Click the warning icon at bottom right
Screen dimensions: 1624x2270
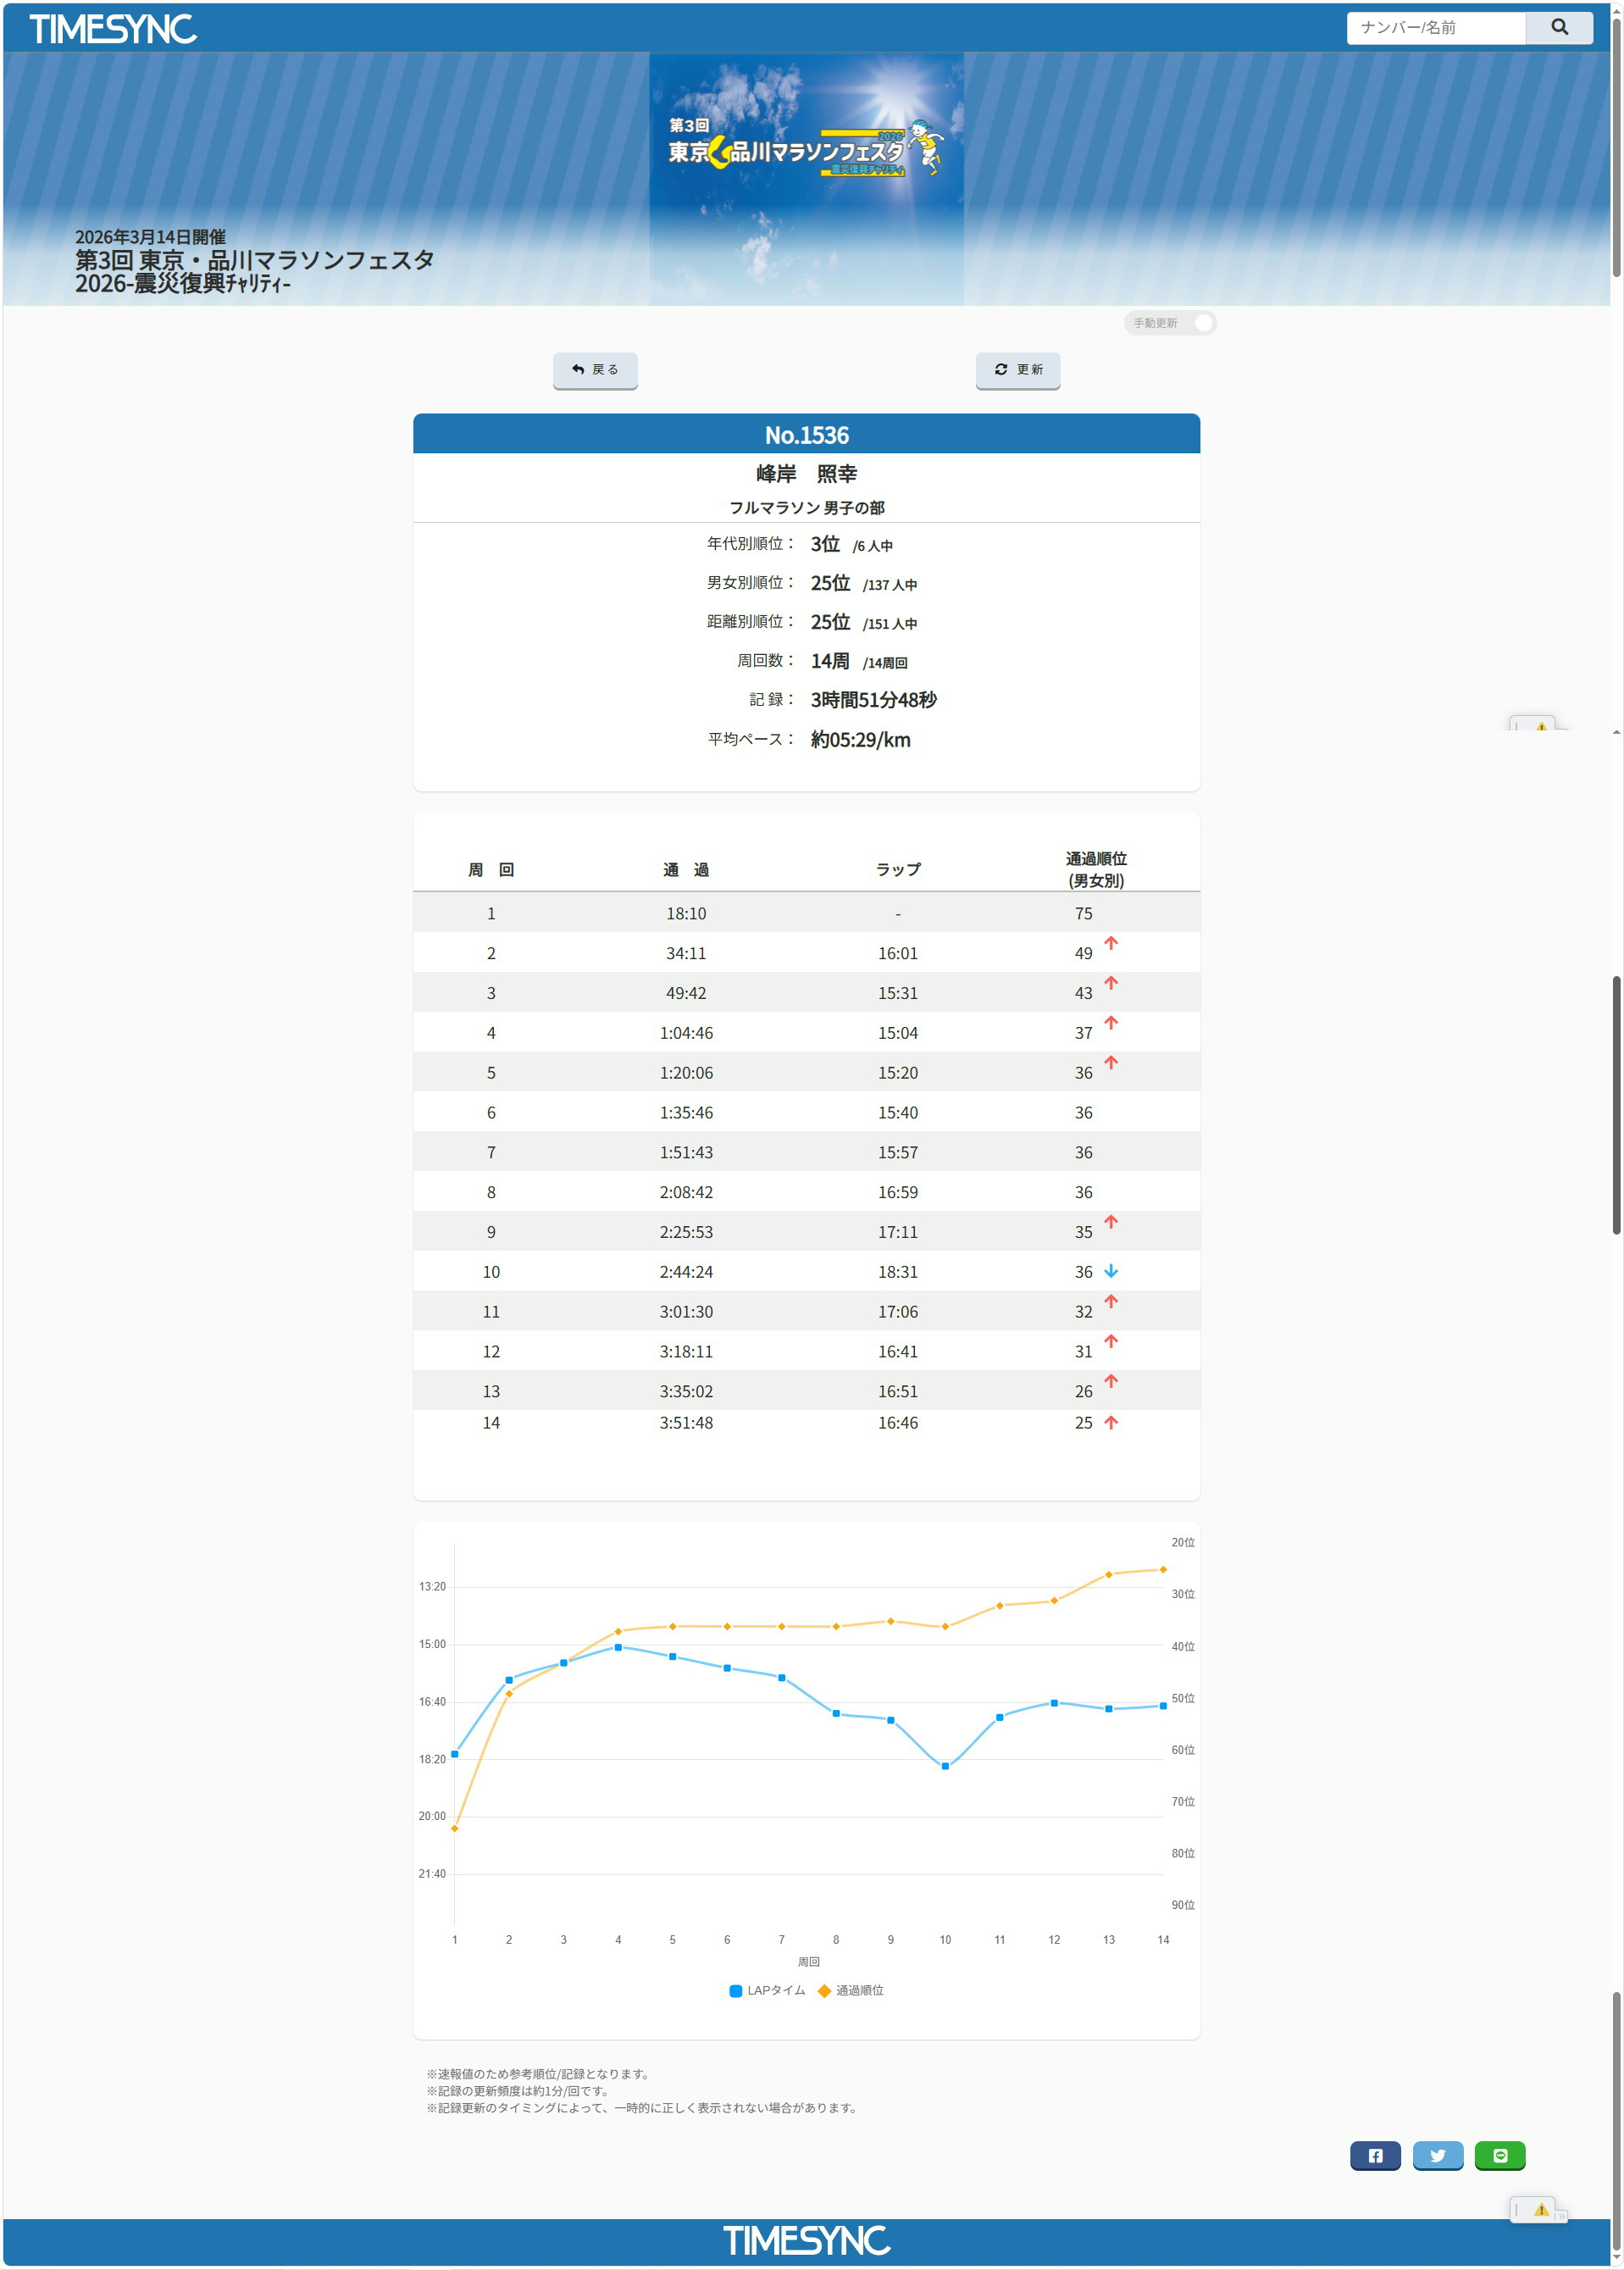1540,2209
